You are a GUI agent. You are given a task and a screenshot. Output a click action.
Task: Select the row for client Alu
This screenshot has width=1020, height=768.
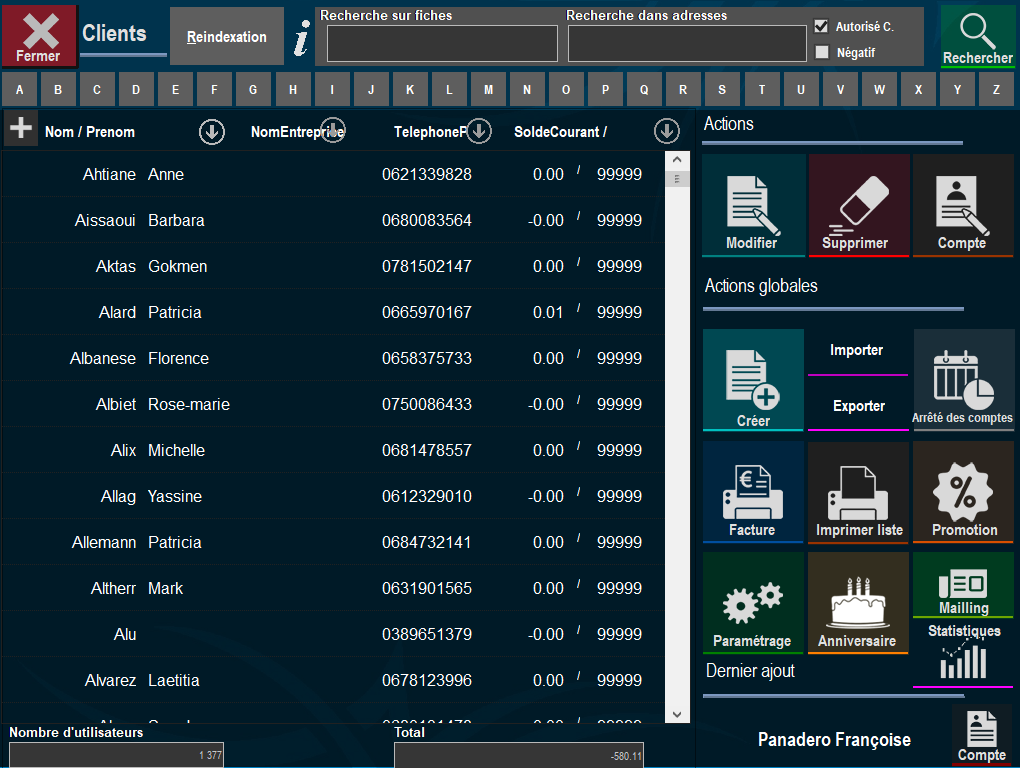[332, 634]
